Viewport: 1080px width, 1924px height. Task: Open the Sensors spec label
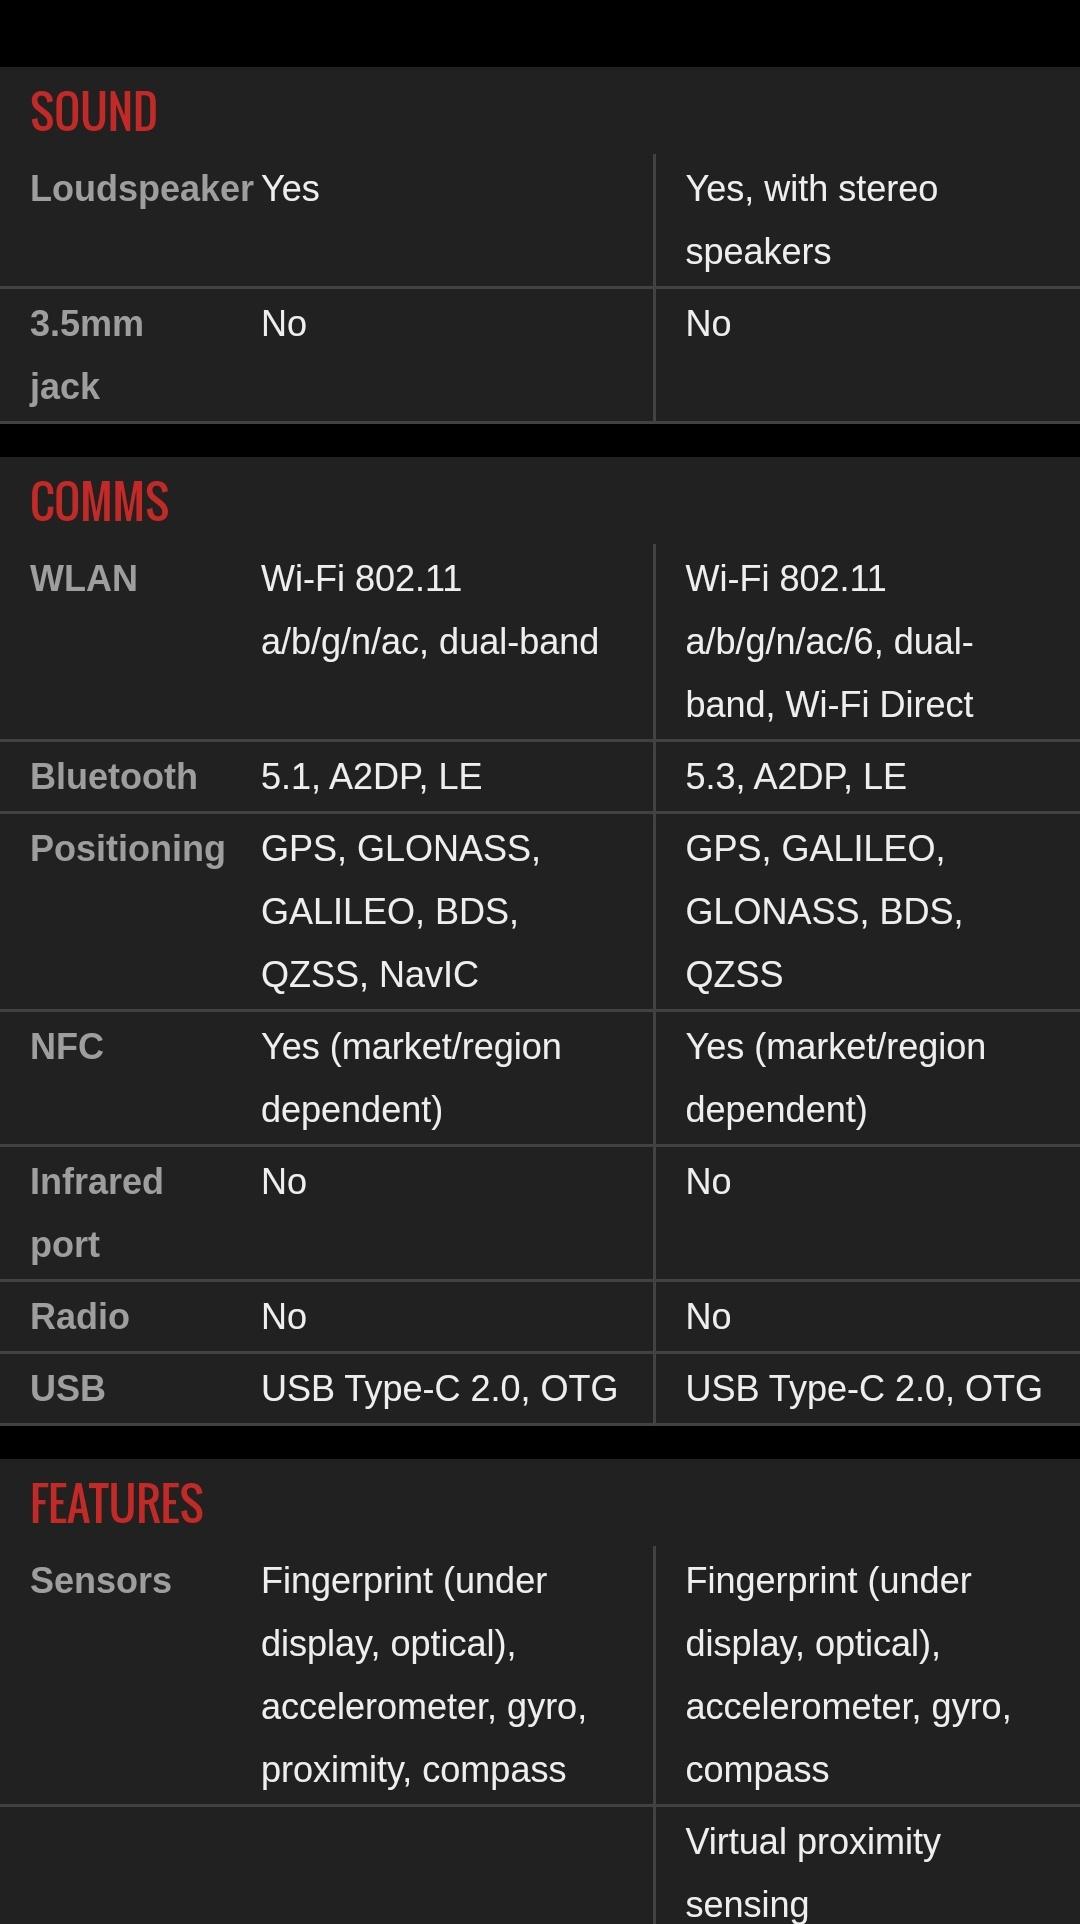[101, 1581]
